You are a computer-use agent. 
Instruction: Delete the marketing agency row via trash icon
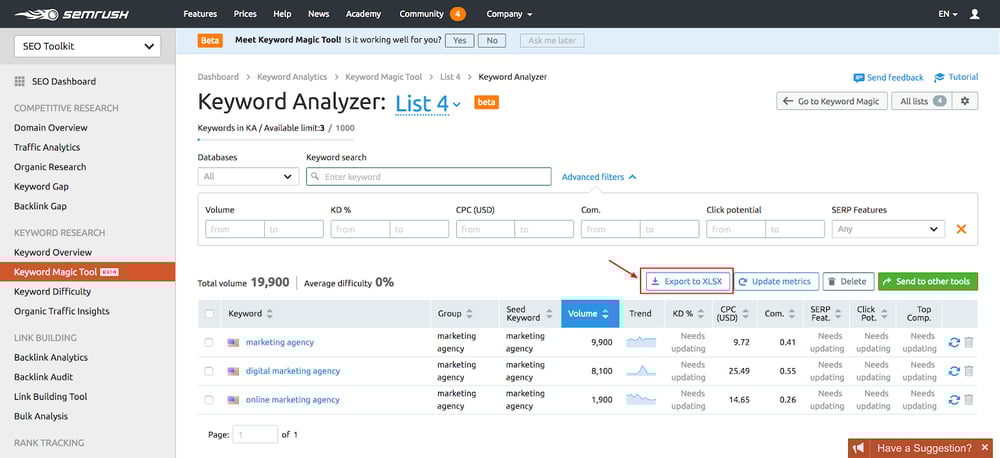tap(969, 343)
